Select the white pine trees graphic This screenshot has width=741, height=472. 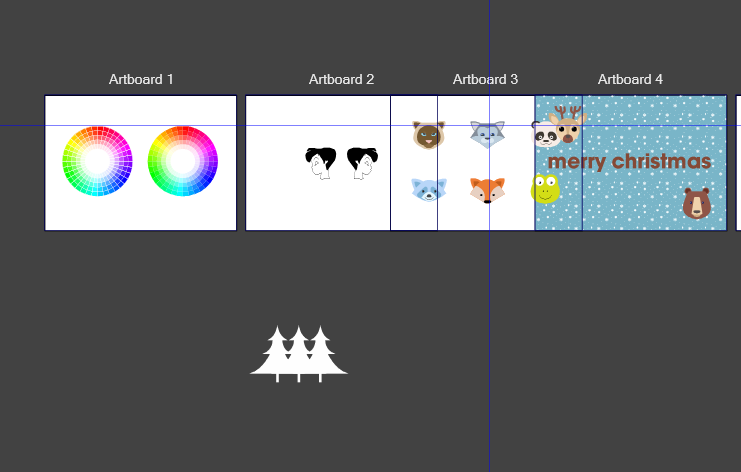(298, 354)
